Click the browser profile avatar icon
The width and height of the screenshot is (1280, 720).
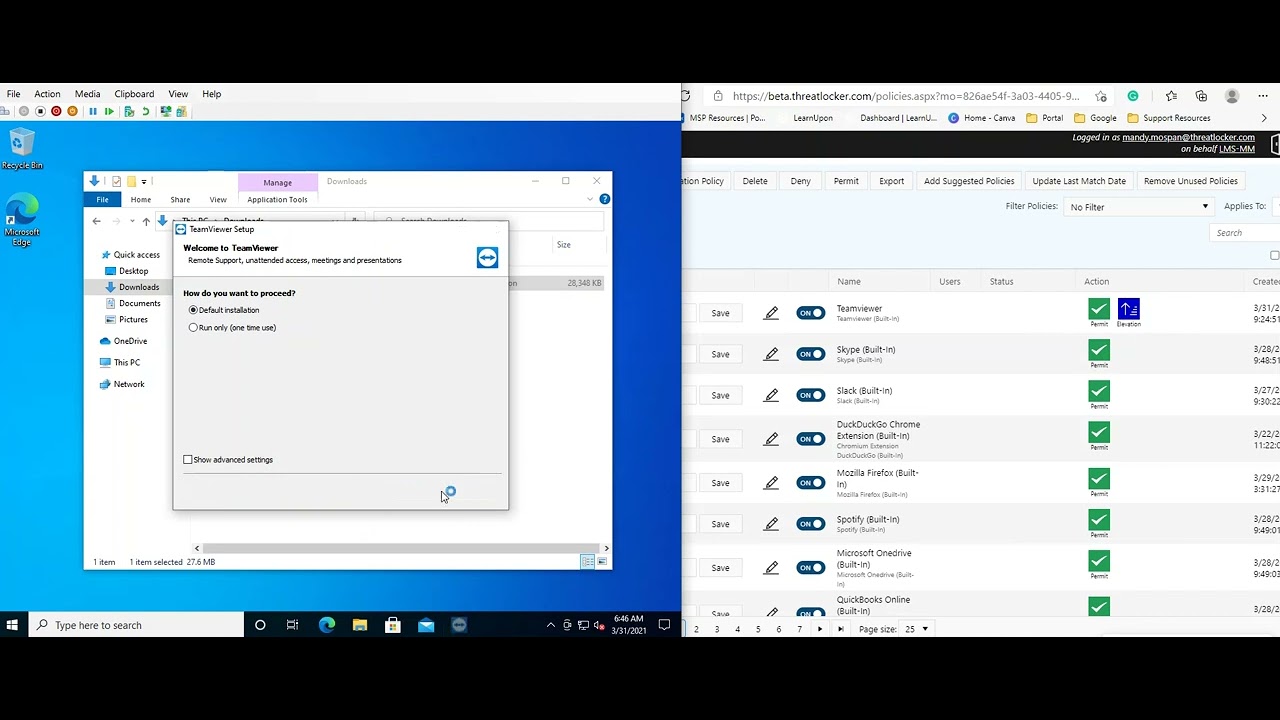tap(1232, 96)
